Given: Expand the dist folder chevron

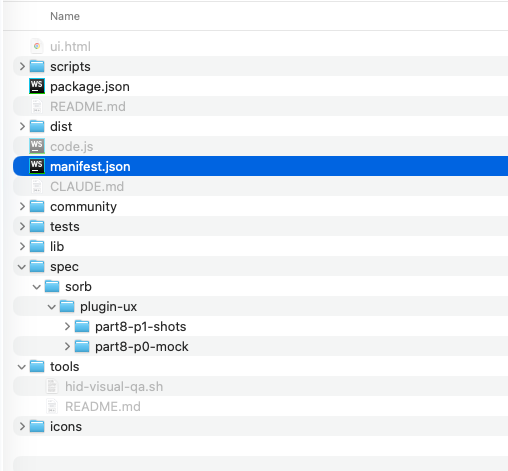Looking at the screenshot, I should 22,126.
